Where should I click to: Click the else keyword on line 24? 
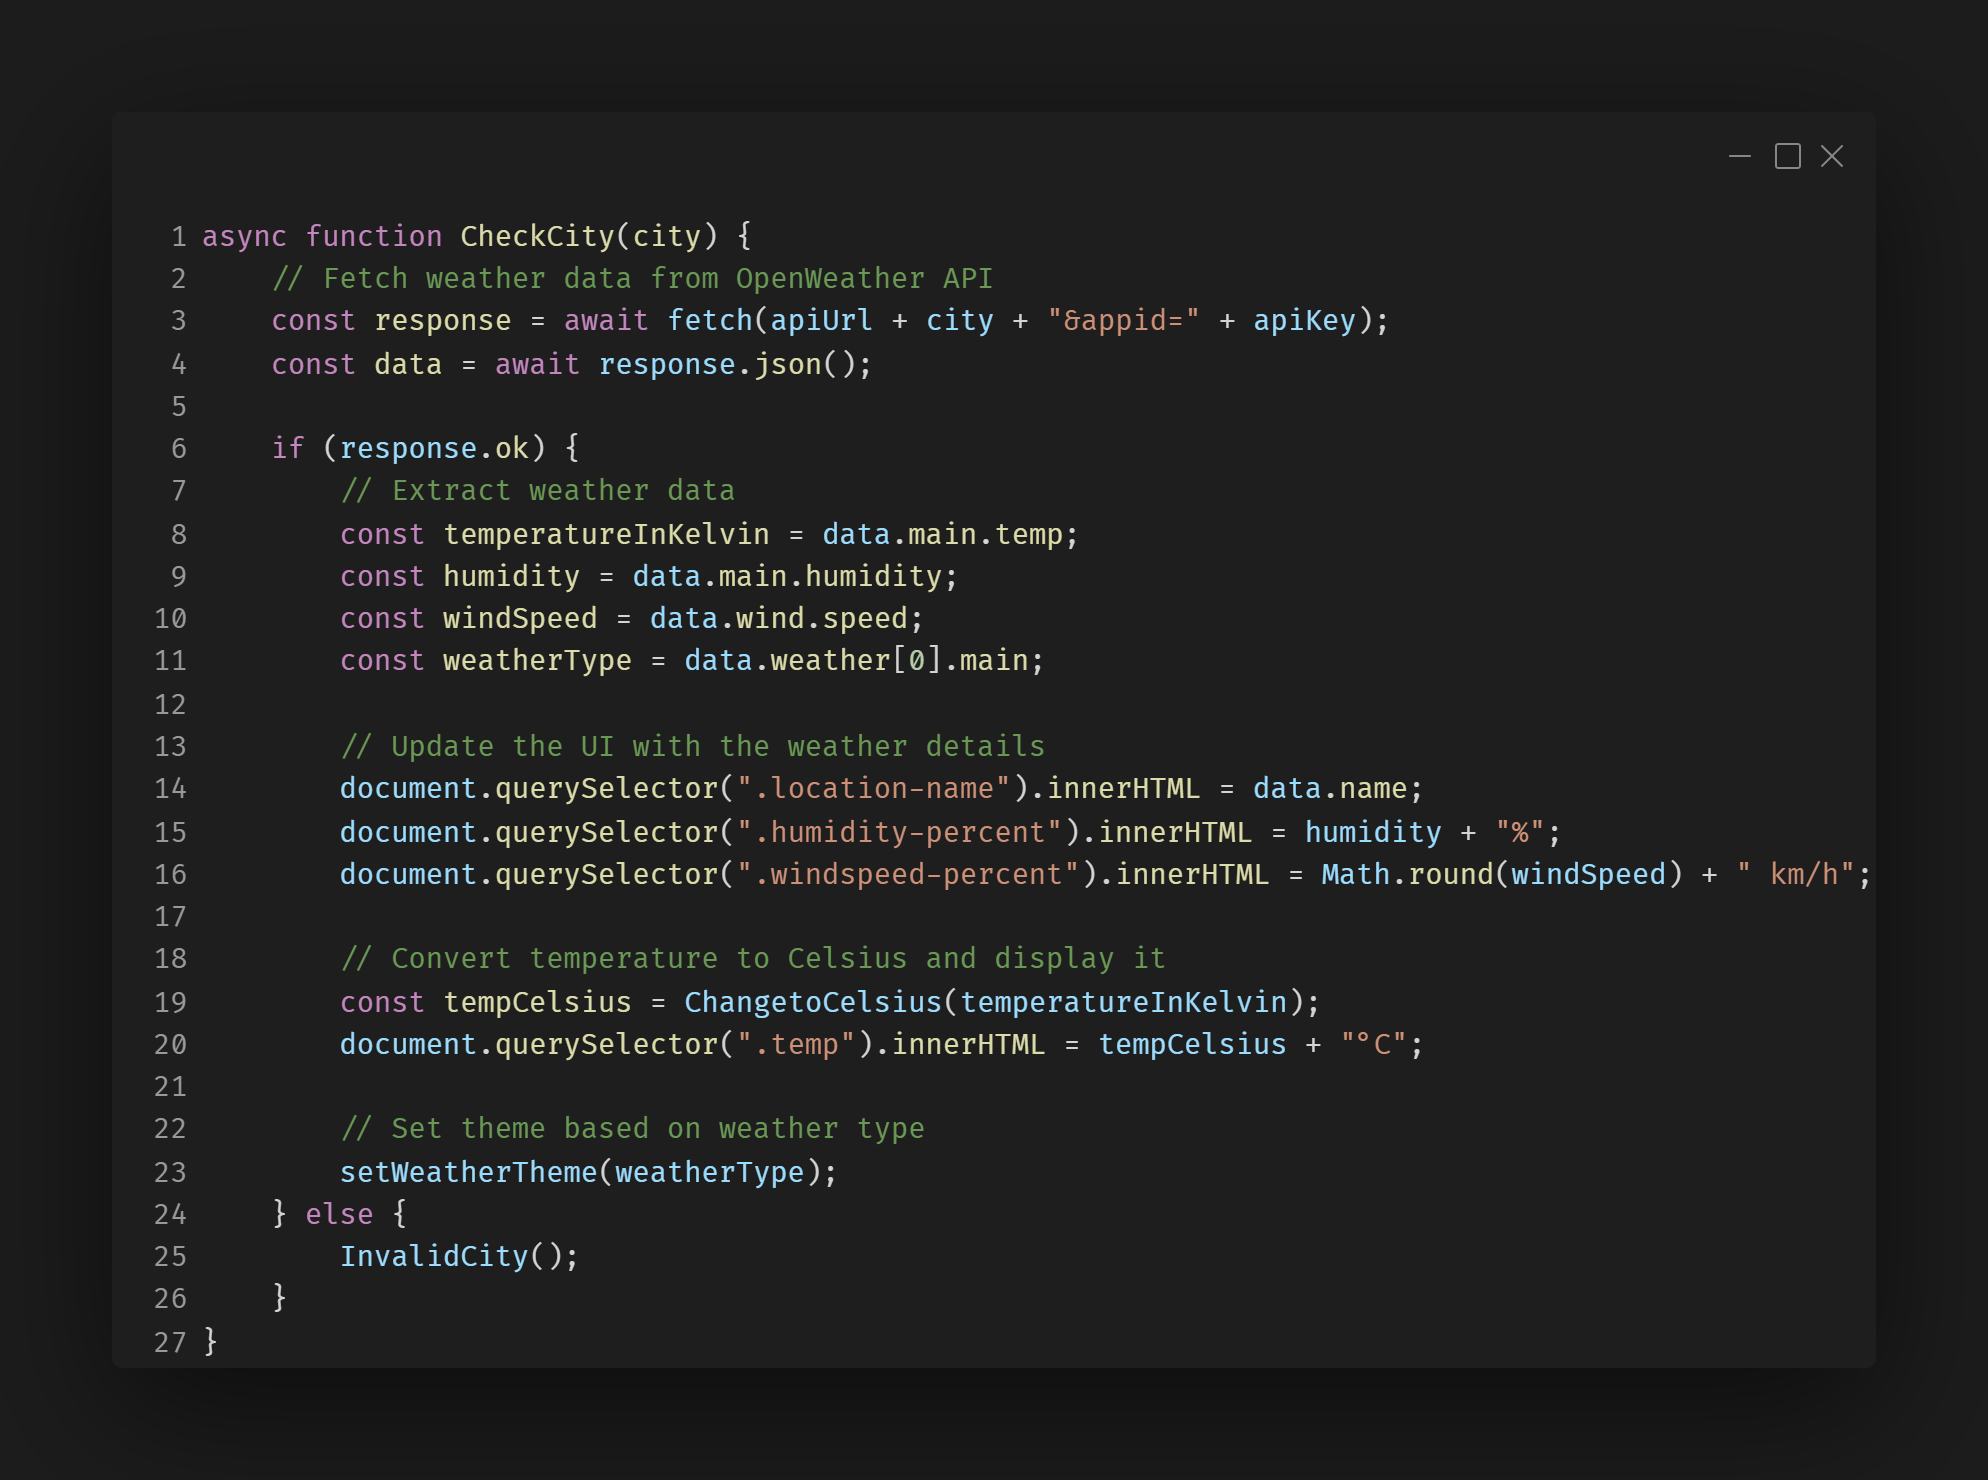[x=339, y=1214]
